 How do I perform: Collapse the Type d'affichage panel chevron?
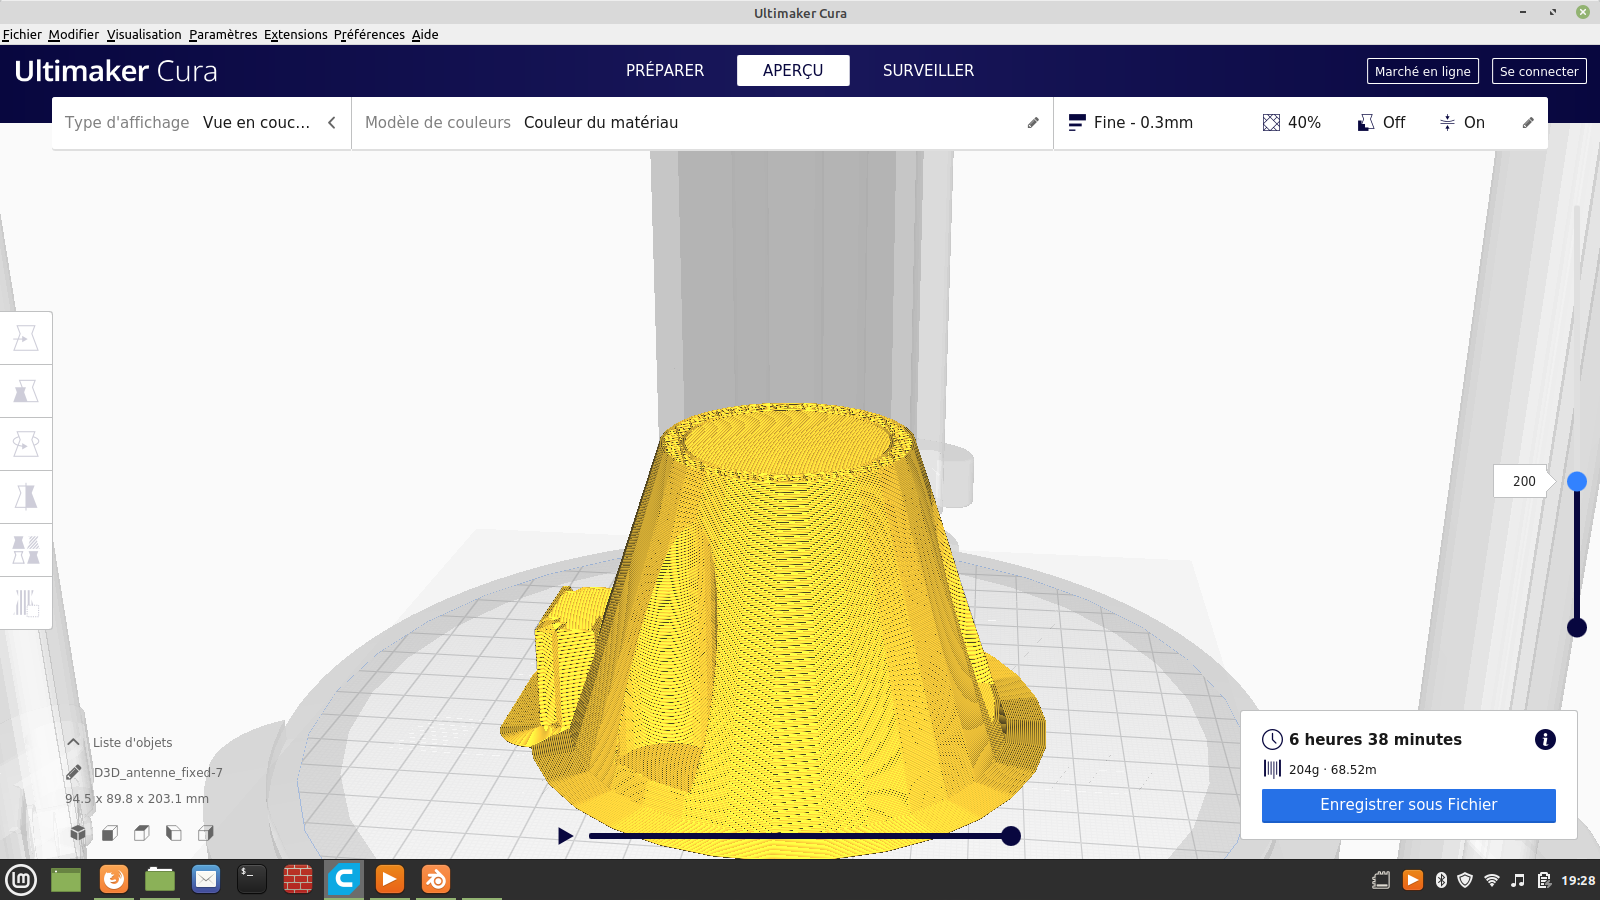point(332,122)
